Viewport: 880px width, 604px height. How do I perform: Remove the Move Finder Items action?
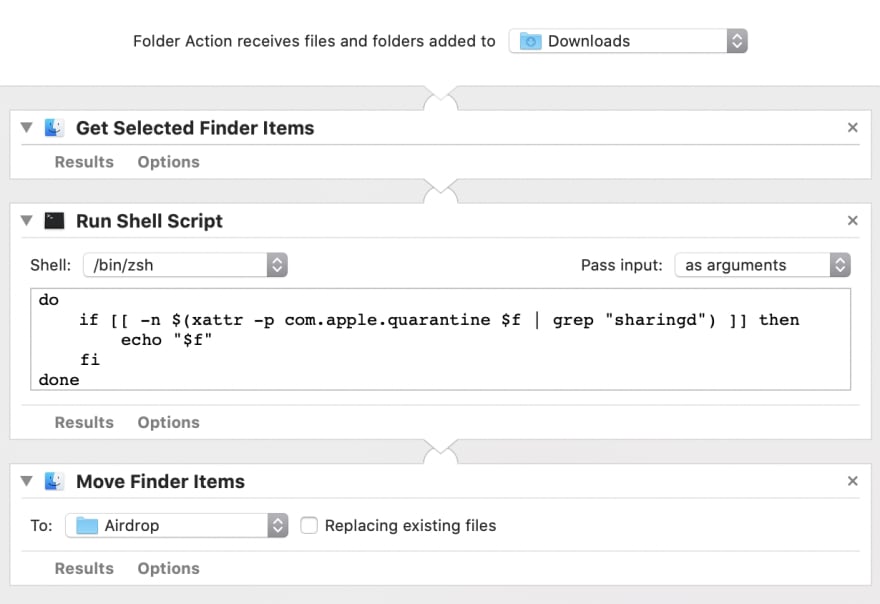pyautogui.click(x=852, y=481)
